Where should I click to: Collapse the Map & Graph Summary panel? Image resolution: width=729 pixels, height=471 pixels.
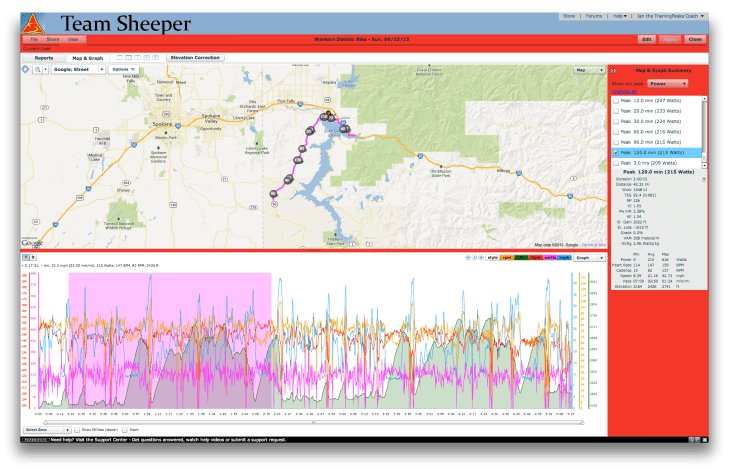[613, 70]
